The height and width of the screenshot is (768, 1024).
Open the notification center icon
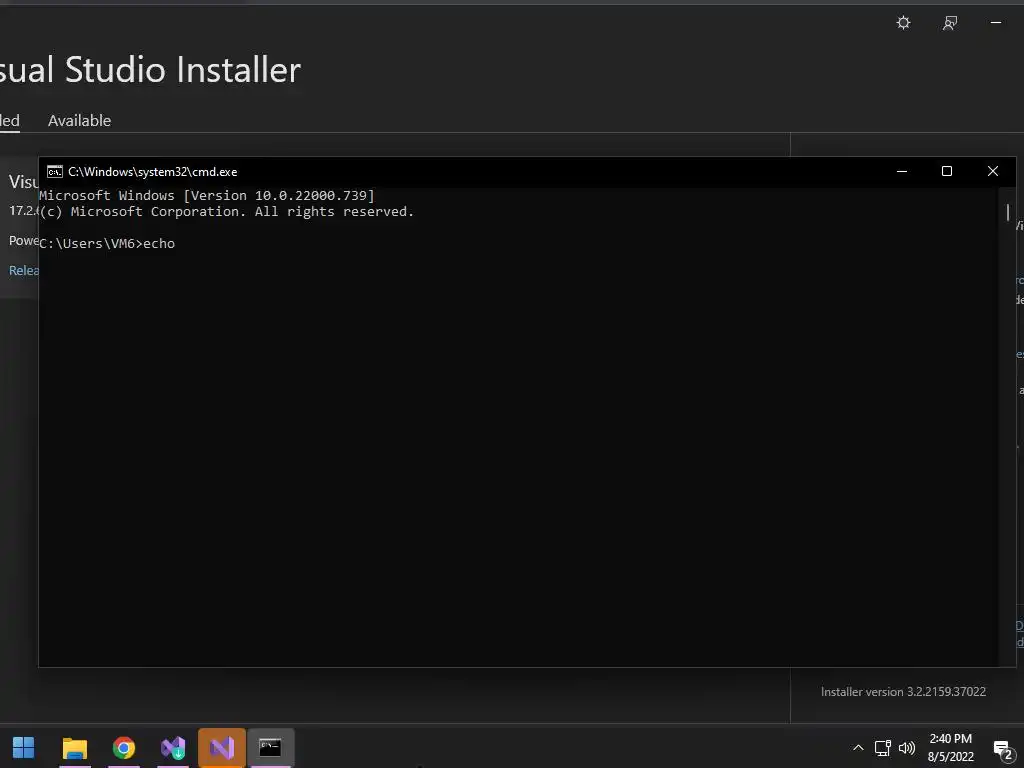tap(1003, 749)
